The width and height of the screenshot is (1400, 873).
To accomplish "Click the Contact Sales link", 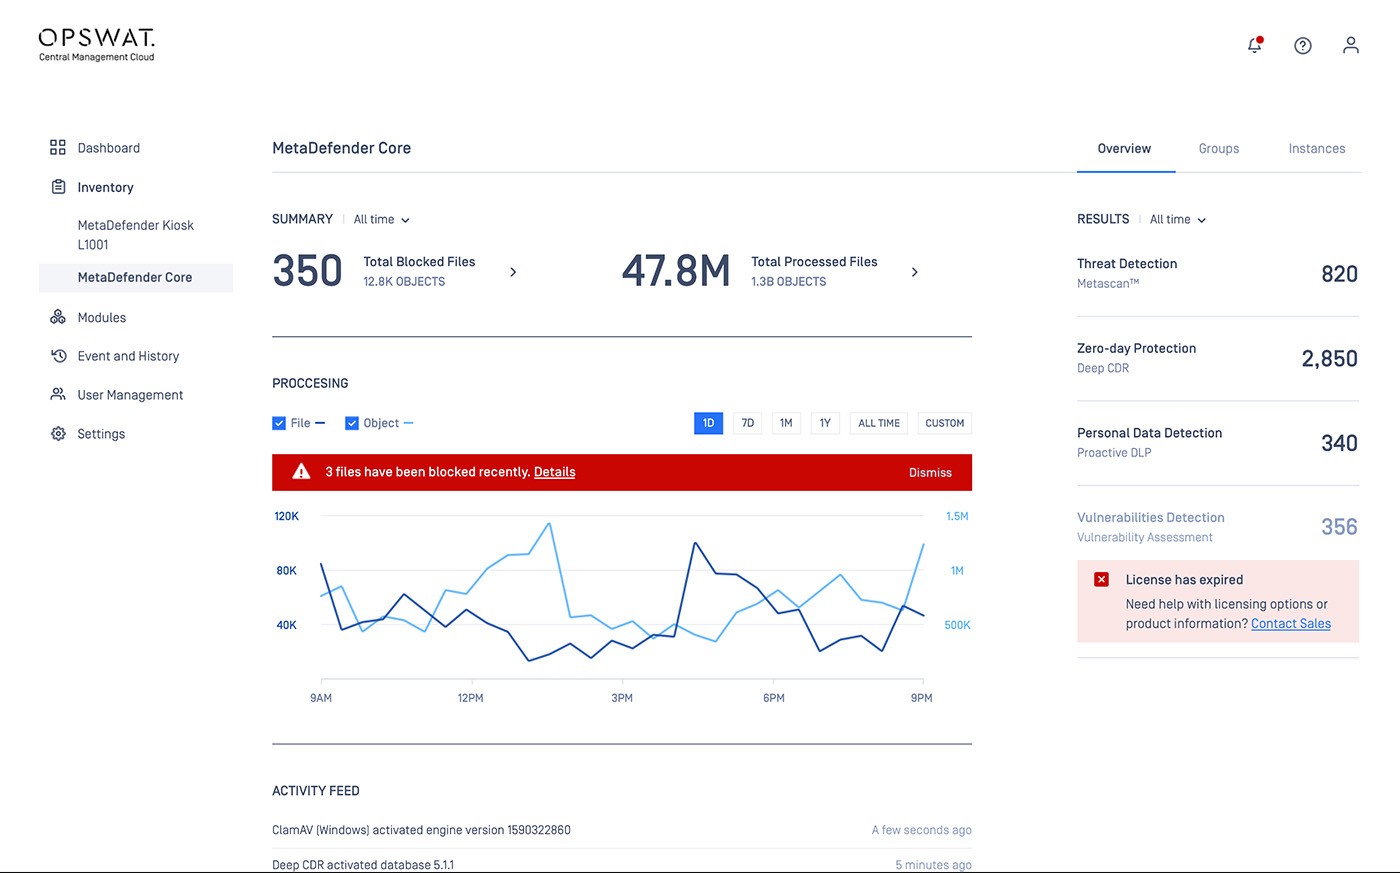I will pos(1291,623).
